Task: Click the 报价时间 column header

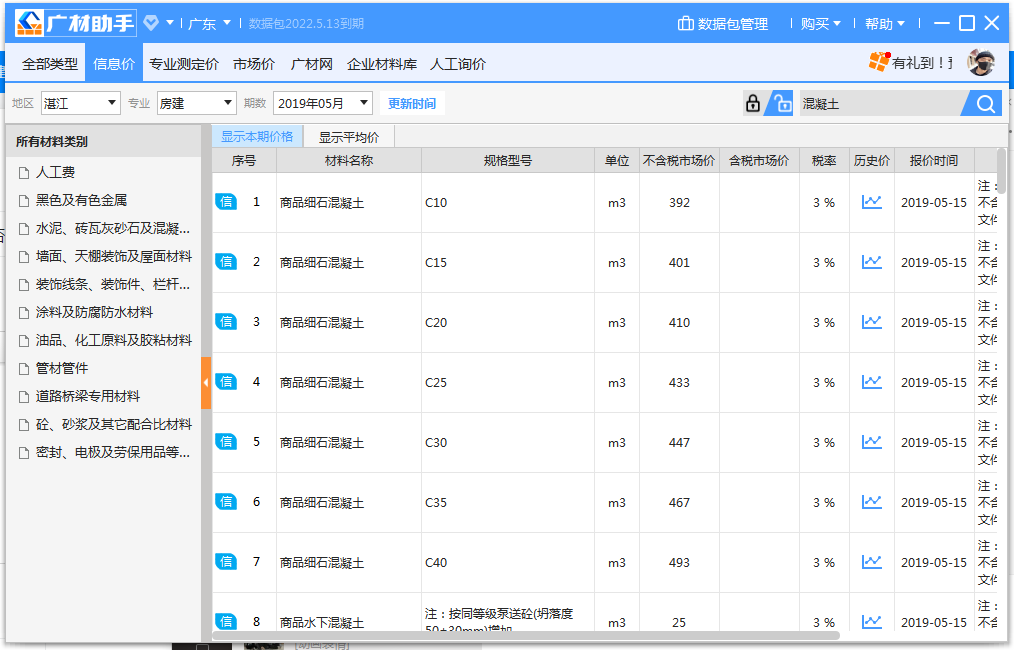Action: (933, 160)
